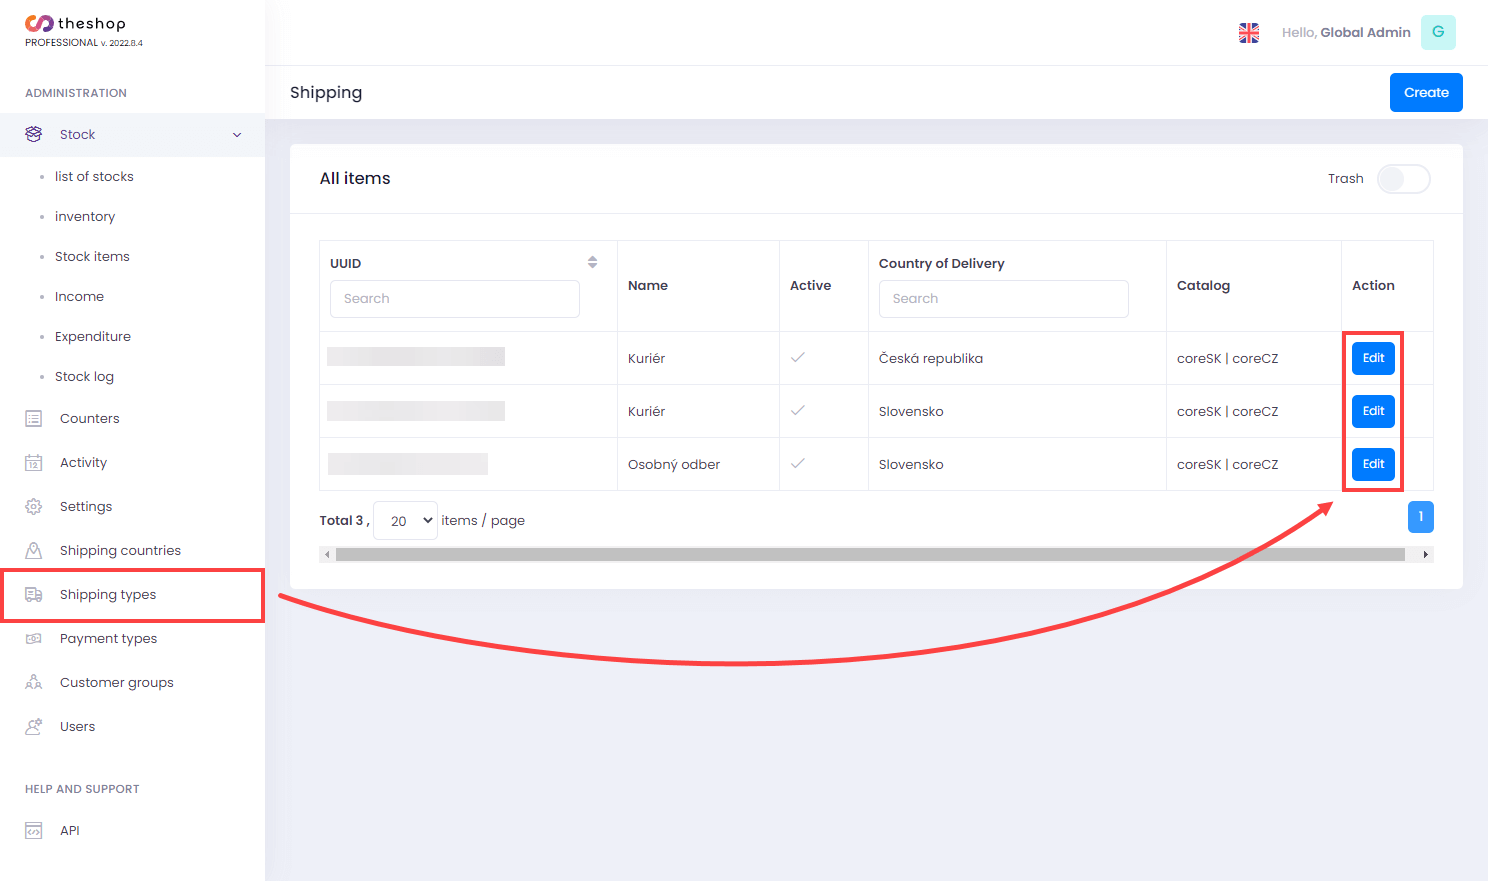
Task: Click the Activity calendar icon
Action: click(x=34, y=463)
